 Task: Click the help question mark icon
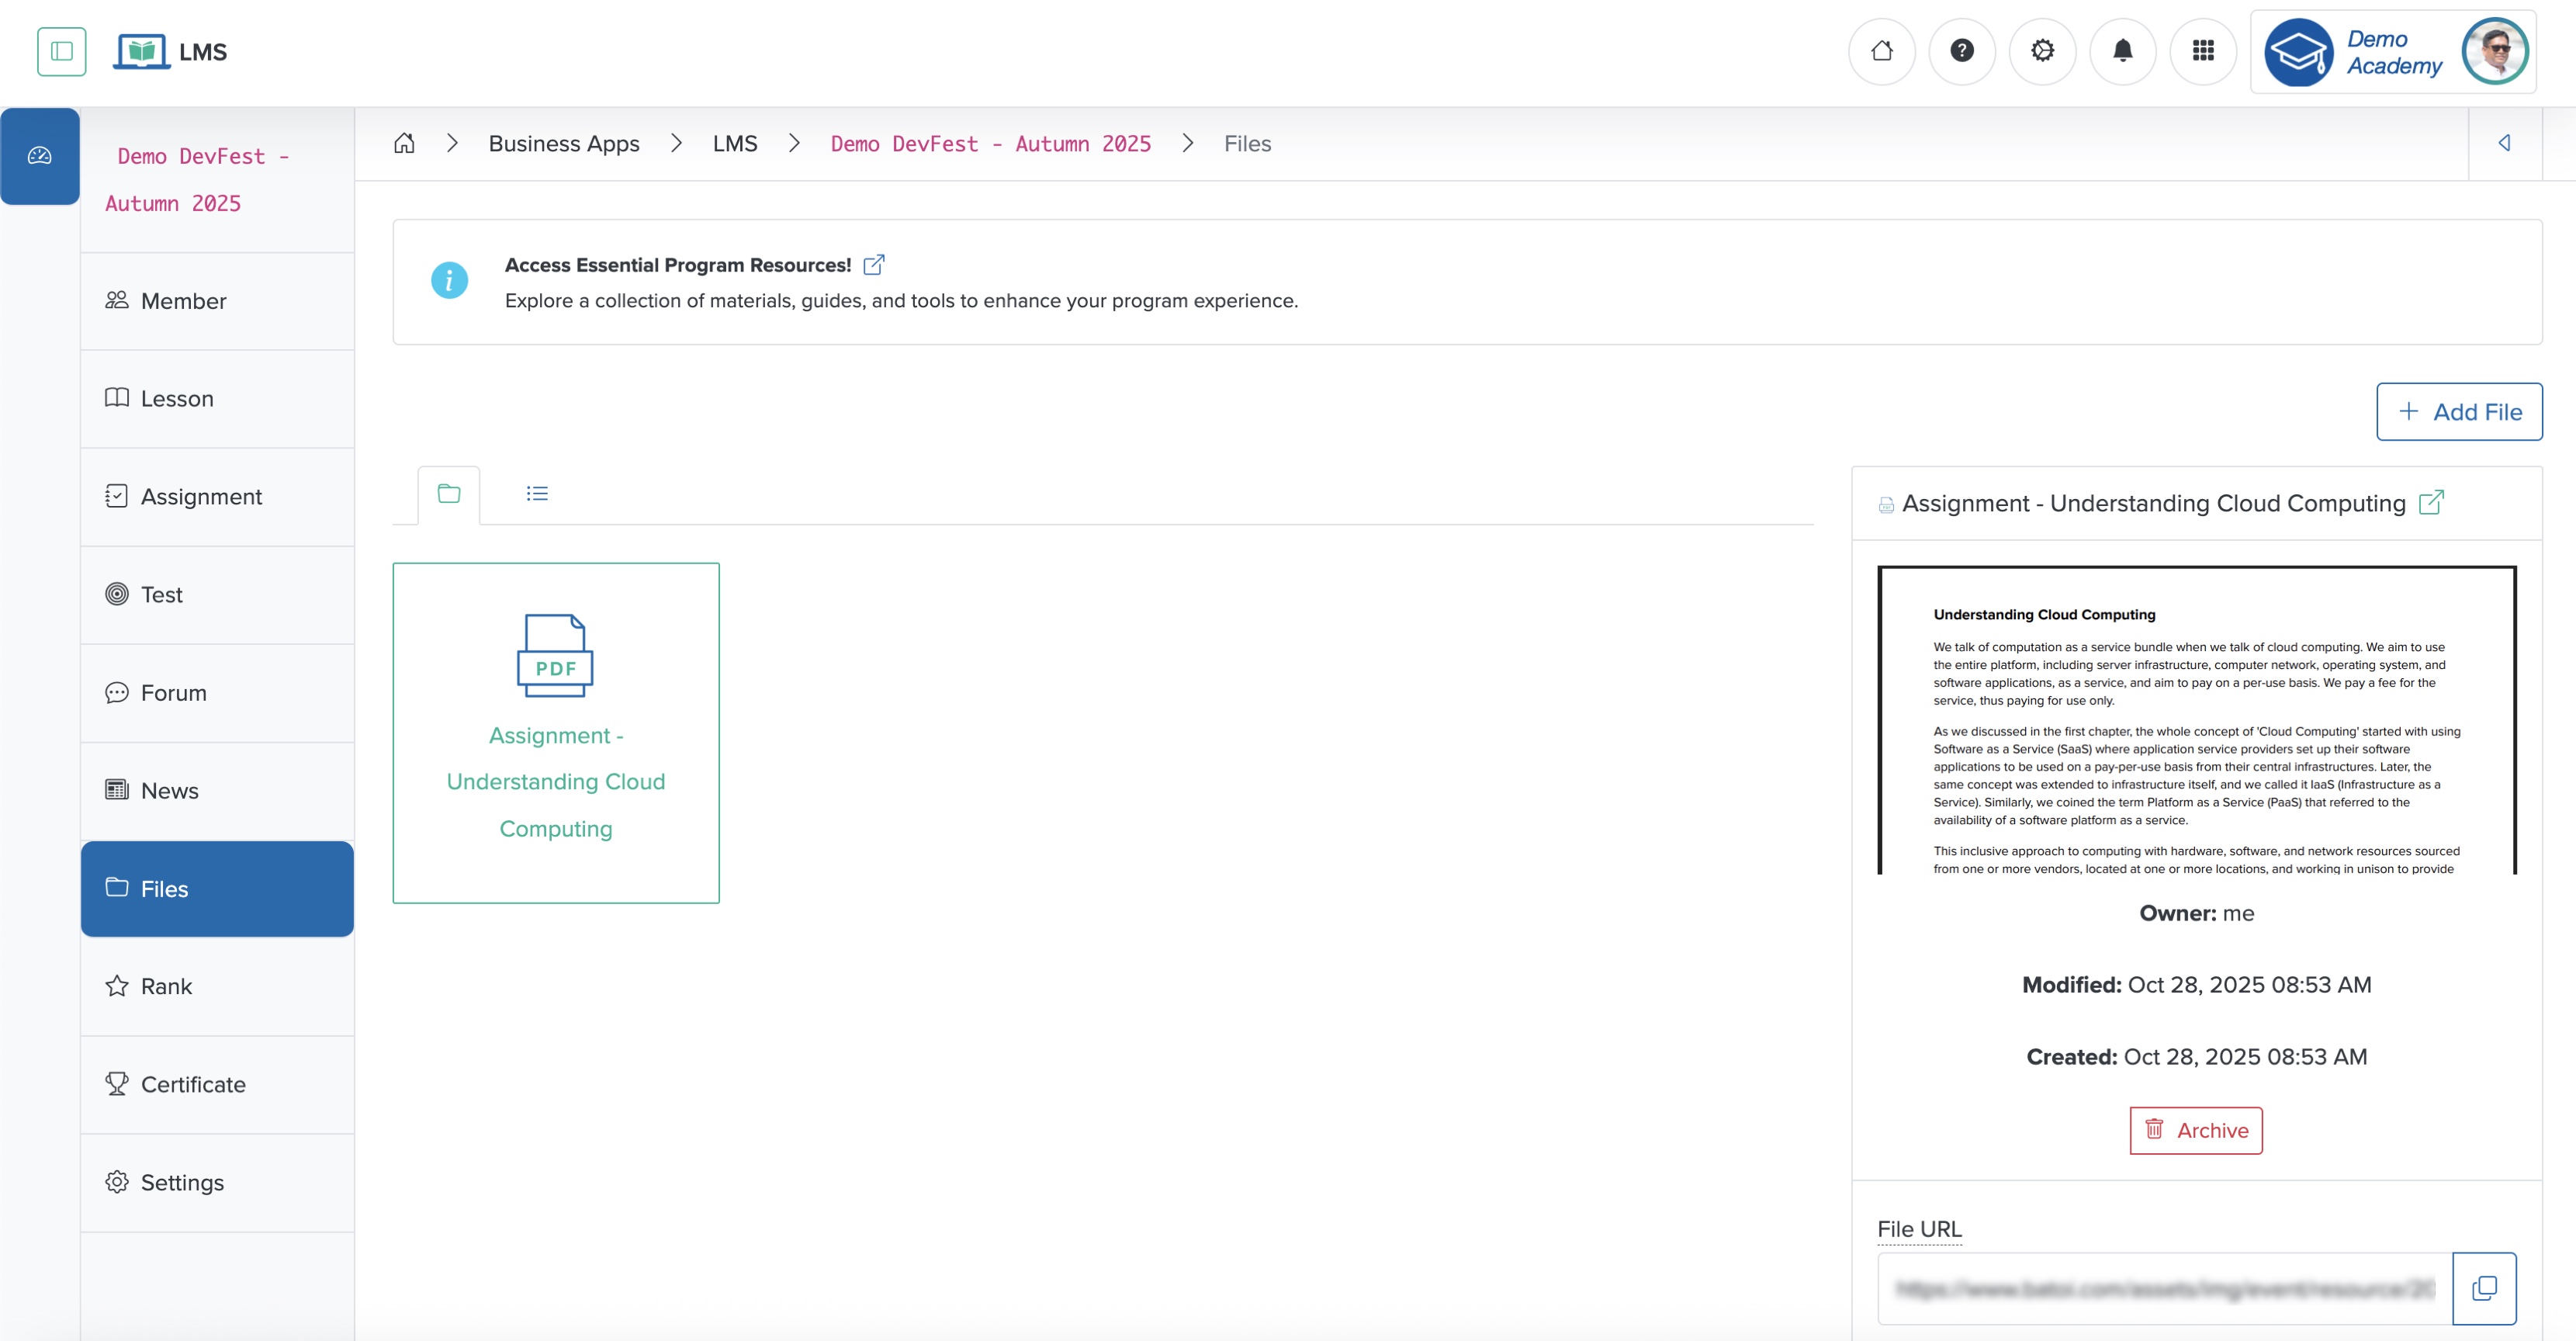pos(1962,51)
